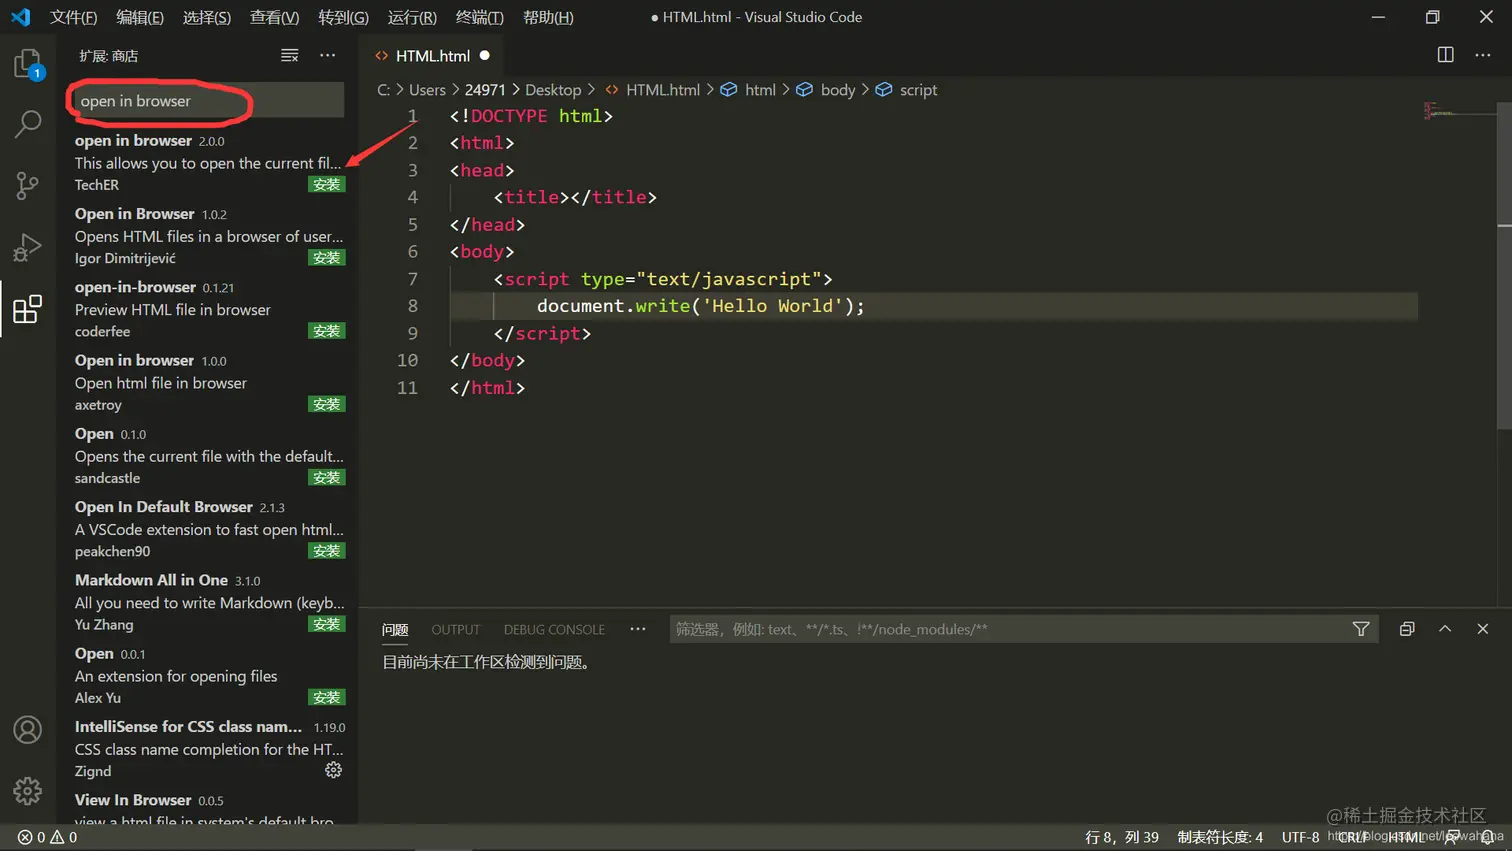This screenshot has height=851, width=1512.
Task: Open the 终端(T) menu
Action: click(x=480, y=17)
